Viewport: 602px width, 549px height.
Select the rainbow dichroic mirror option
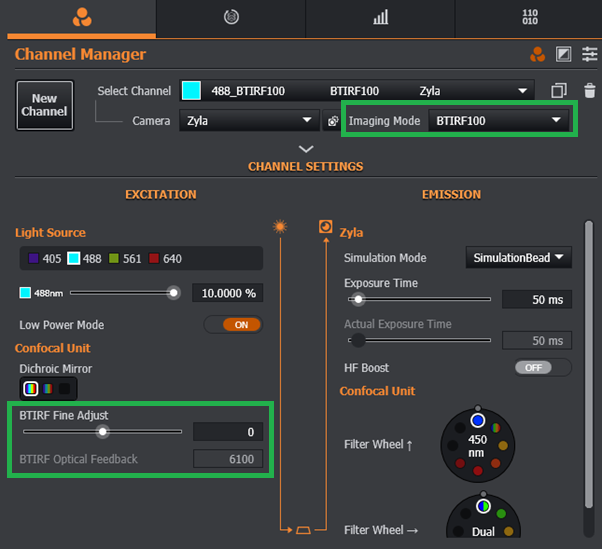(x=32, y=388)
